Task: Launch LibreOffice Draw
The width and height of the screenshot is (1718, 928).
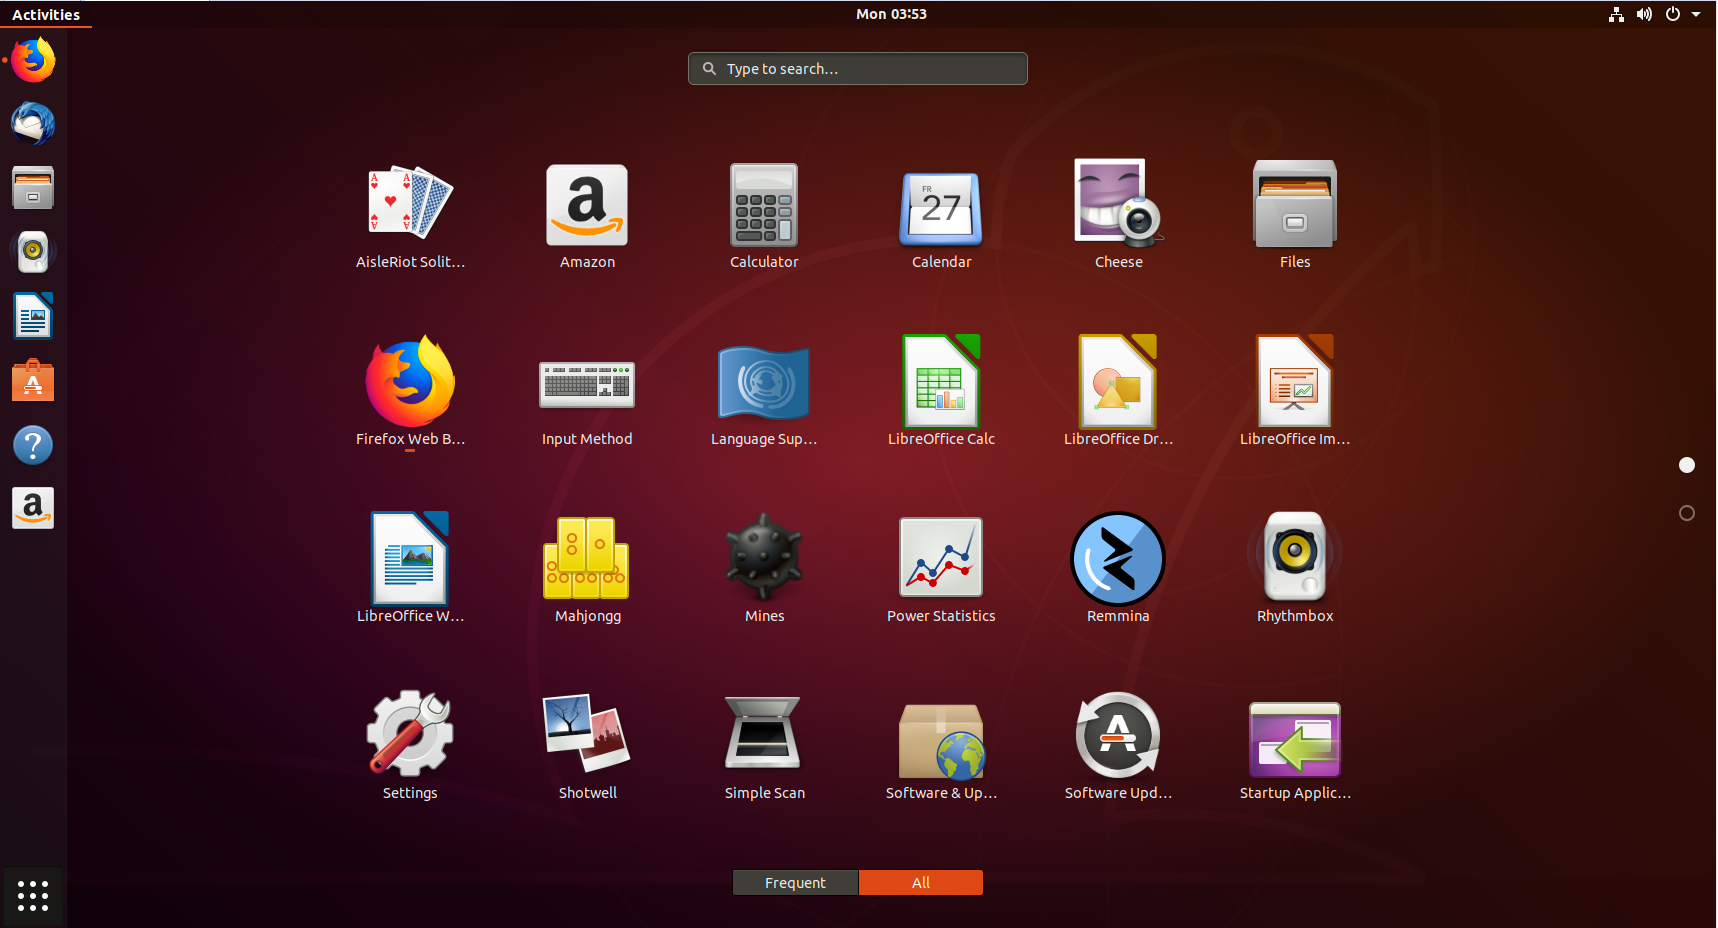Action: (x=1118, y=381)
